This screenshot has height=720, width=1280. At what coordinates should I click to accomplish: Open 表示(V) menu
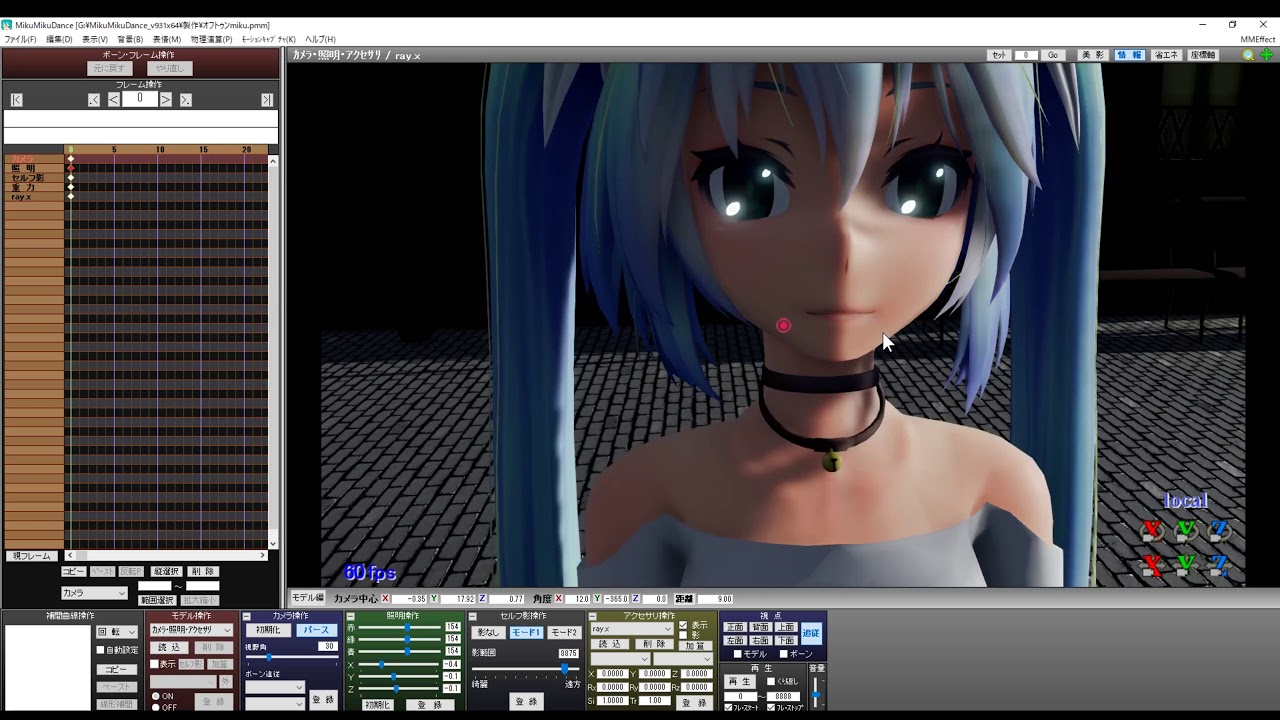pos(95,39)
